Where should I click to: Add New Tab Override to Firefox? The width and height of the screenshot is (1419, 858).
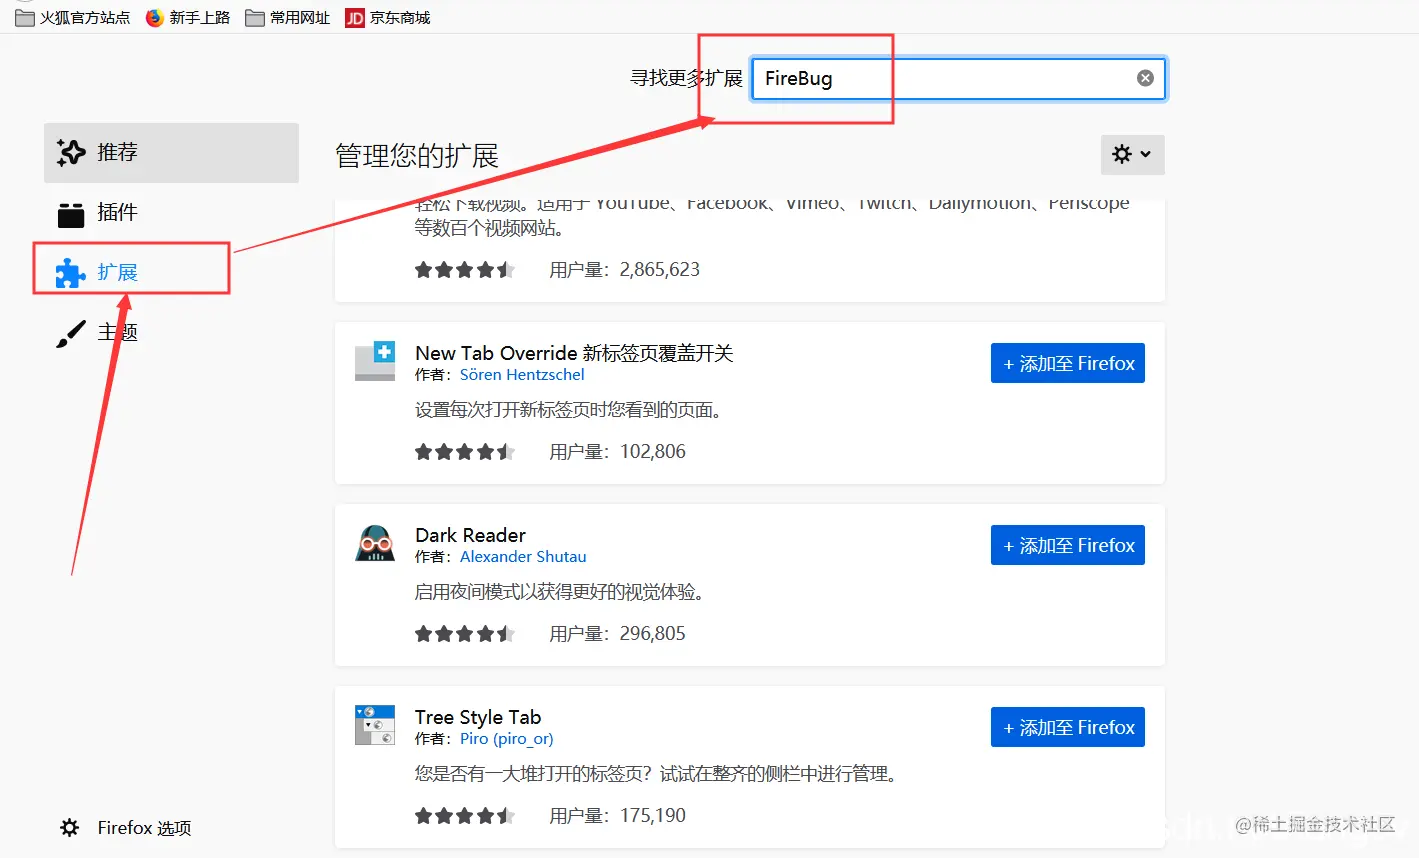point(1068,363)
